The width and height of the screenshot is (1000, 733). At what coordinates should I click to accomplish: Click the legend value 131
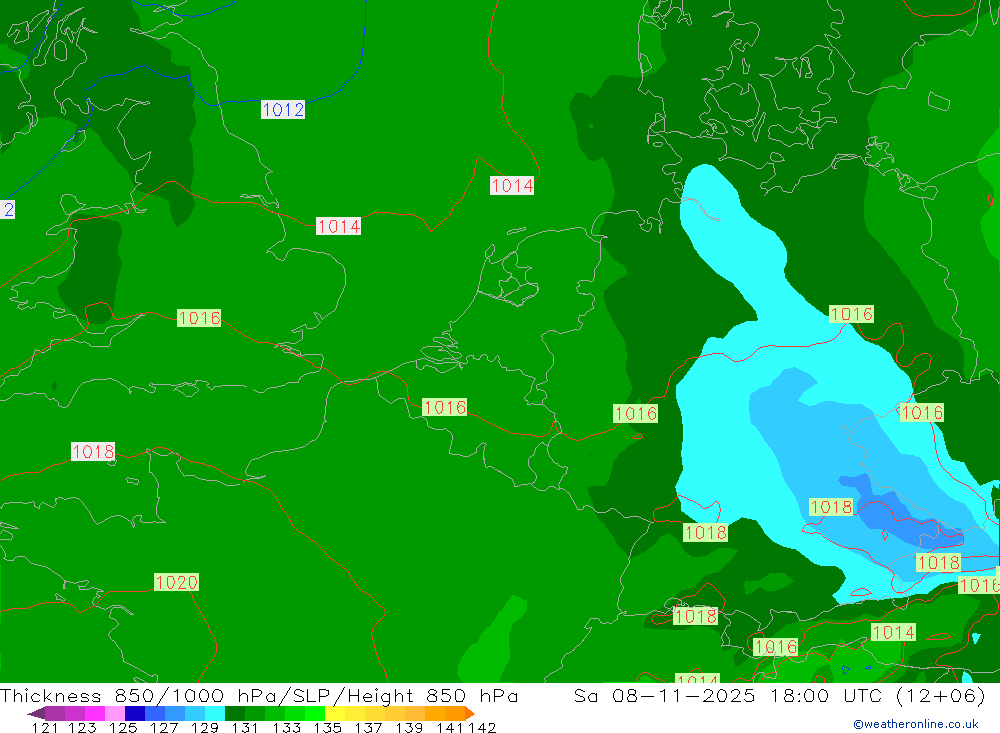[x=244, y=727]
